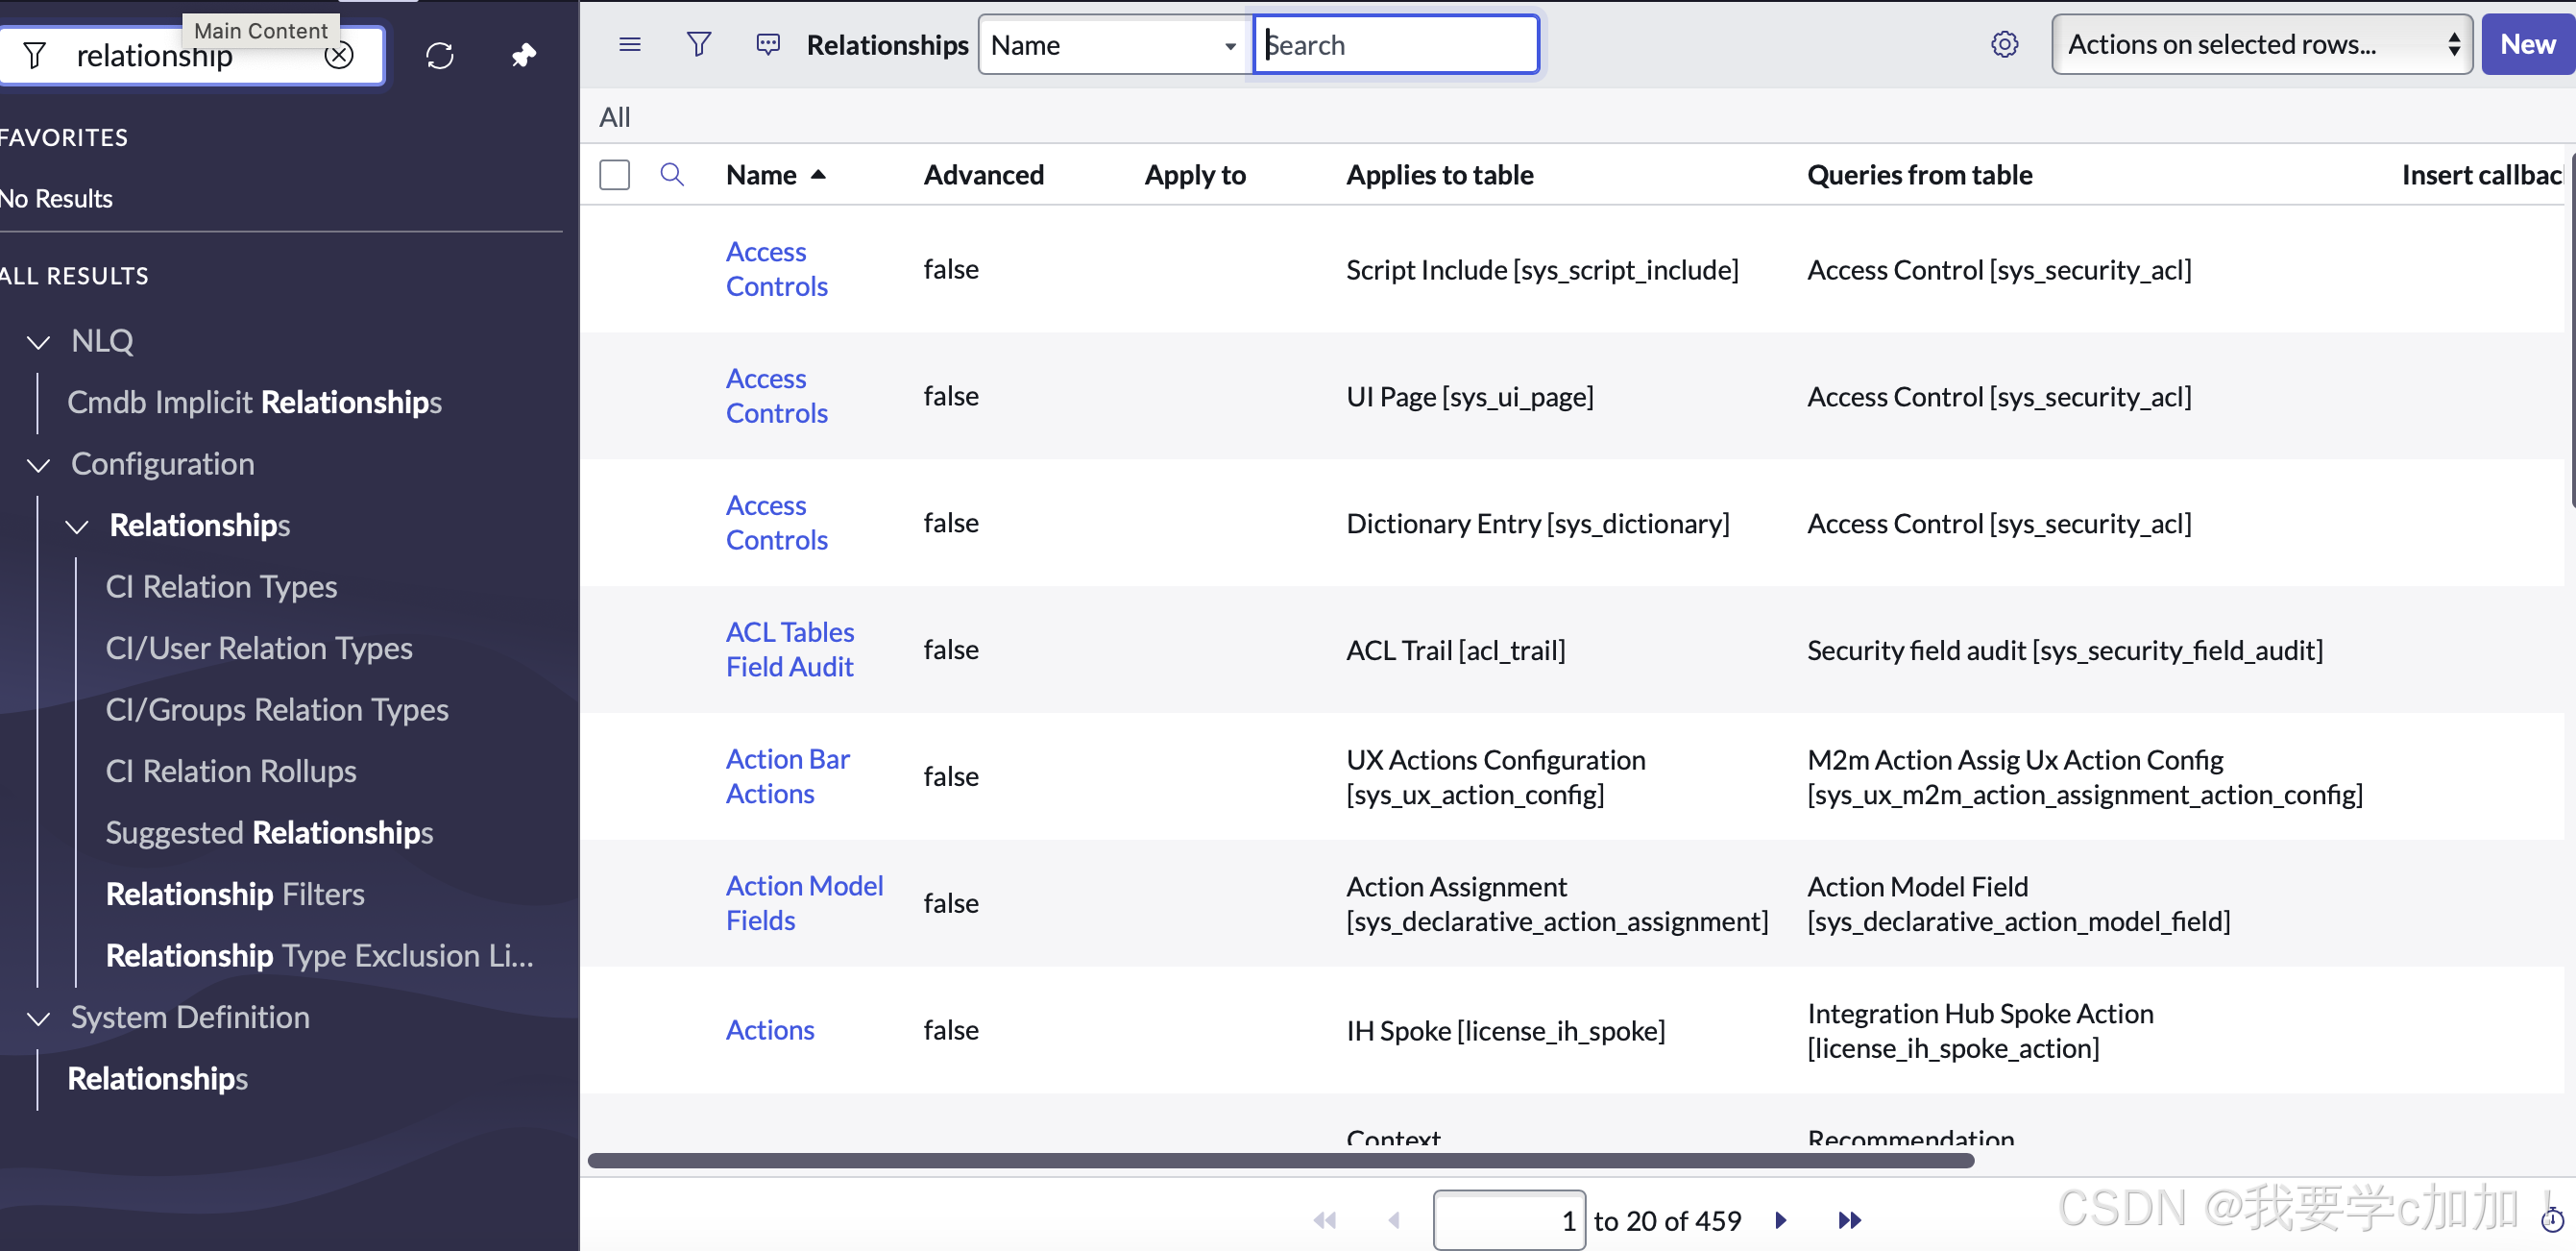Click the New button
The image size is (2576, 1251).
2527,44
